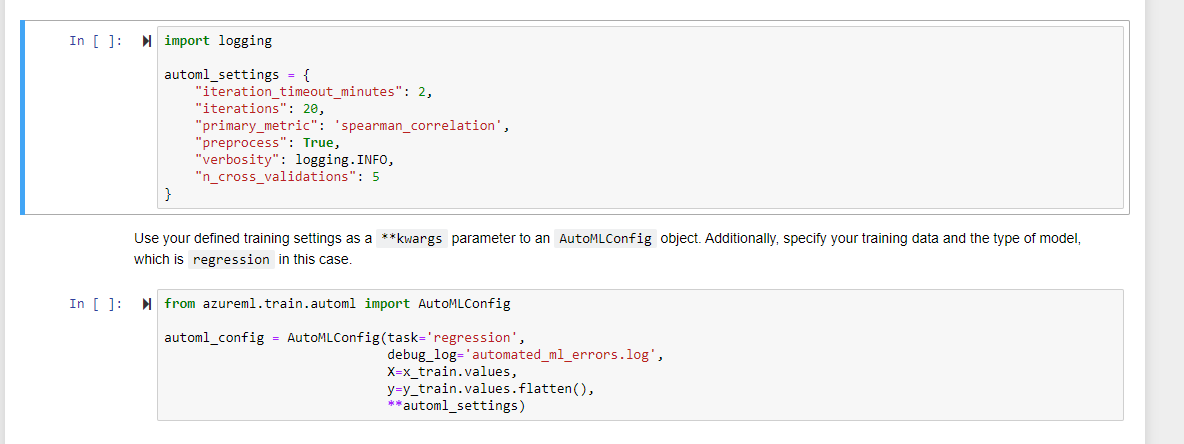Viewport: 1184px width, 444px height.
Task: Click the AutoMLConfig inline code in the markdown text
Action: click(x=606, y=239)
